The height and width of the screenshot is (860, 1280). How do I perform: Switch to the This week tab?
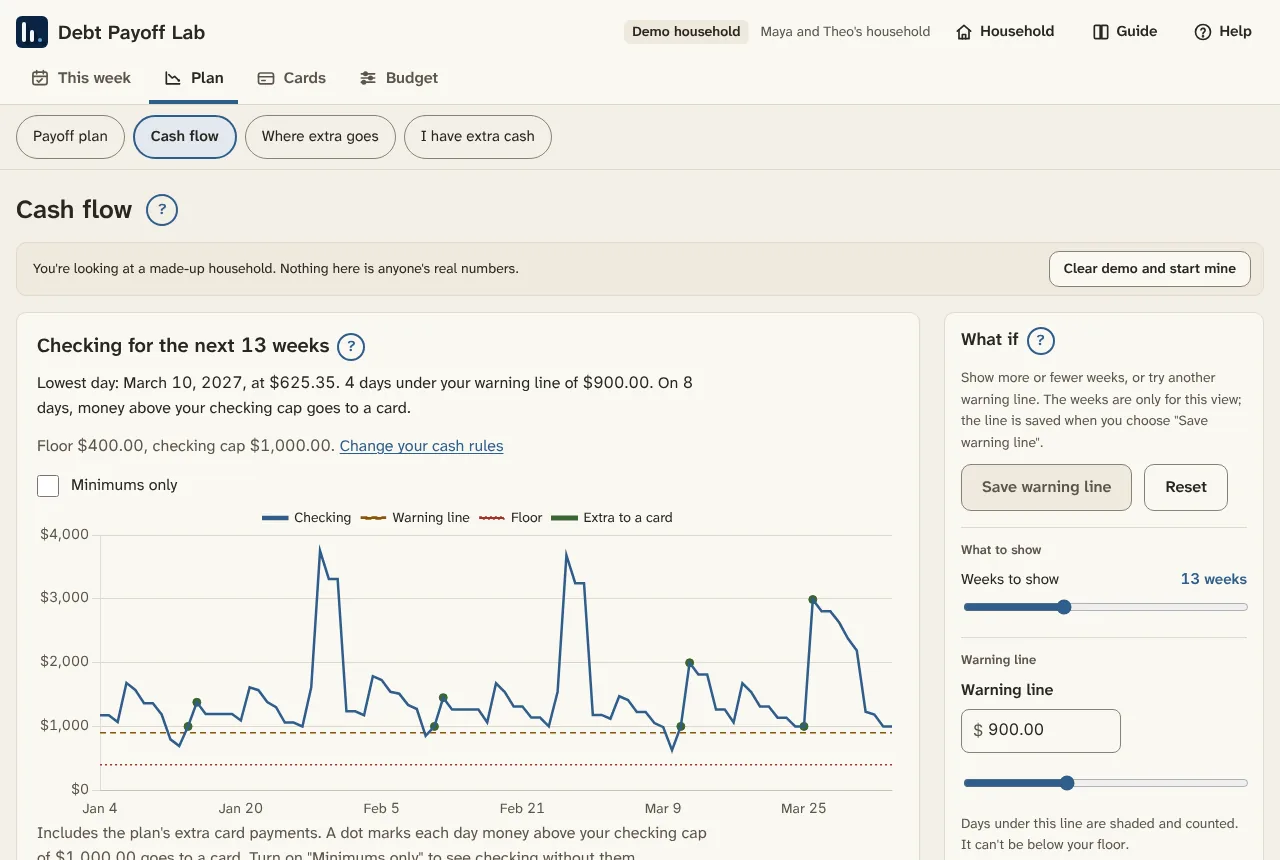pos(81,78)
